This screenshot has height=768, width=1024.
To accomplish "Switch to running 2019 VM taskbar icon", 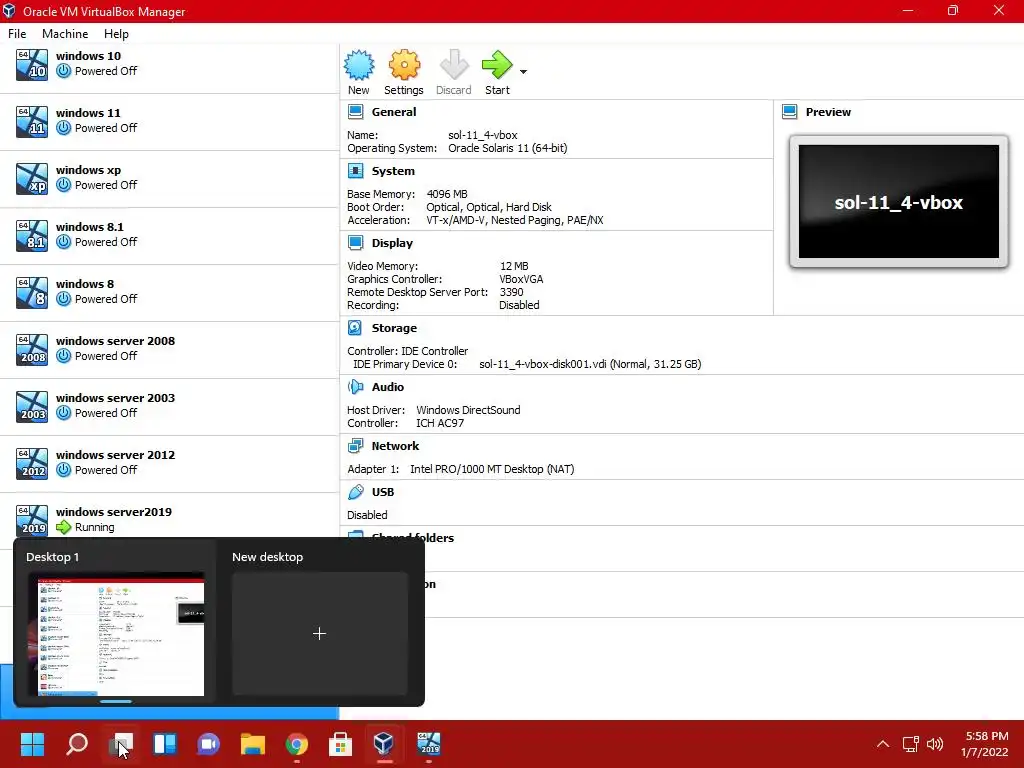I will [x=428, y=744].
